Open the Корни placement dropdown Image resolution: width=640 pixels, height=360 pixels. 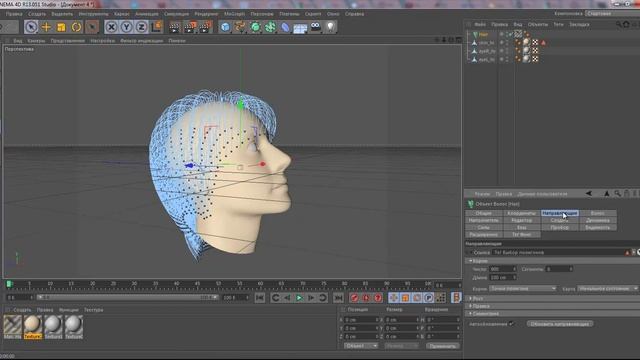(x=523, y=289)
